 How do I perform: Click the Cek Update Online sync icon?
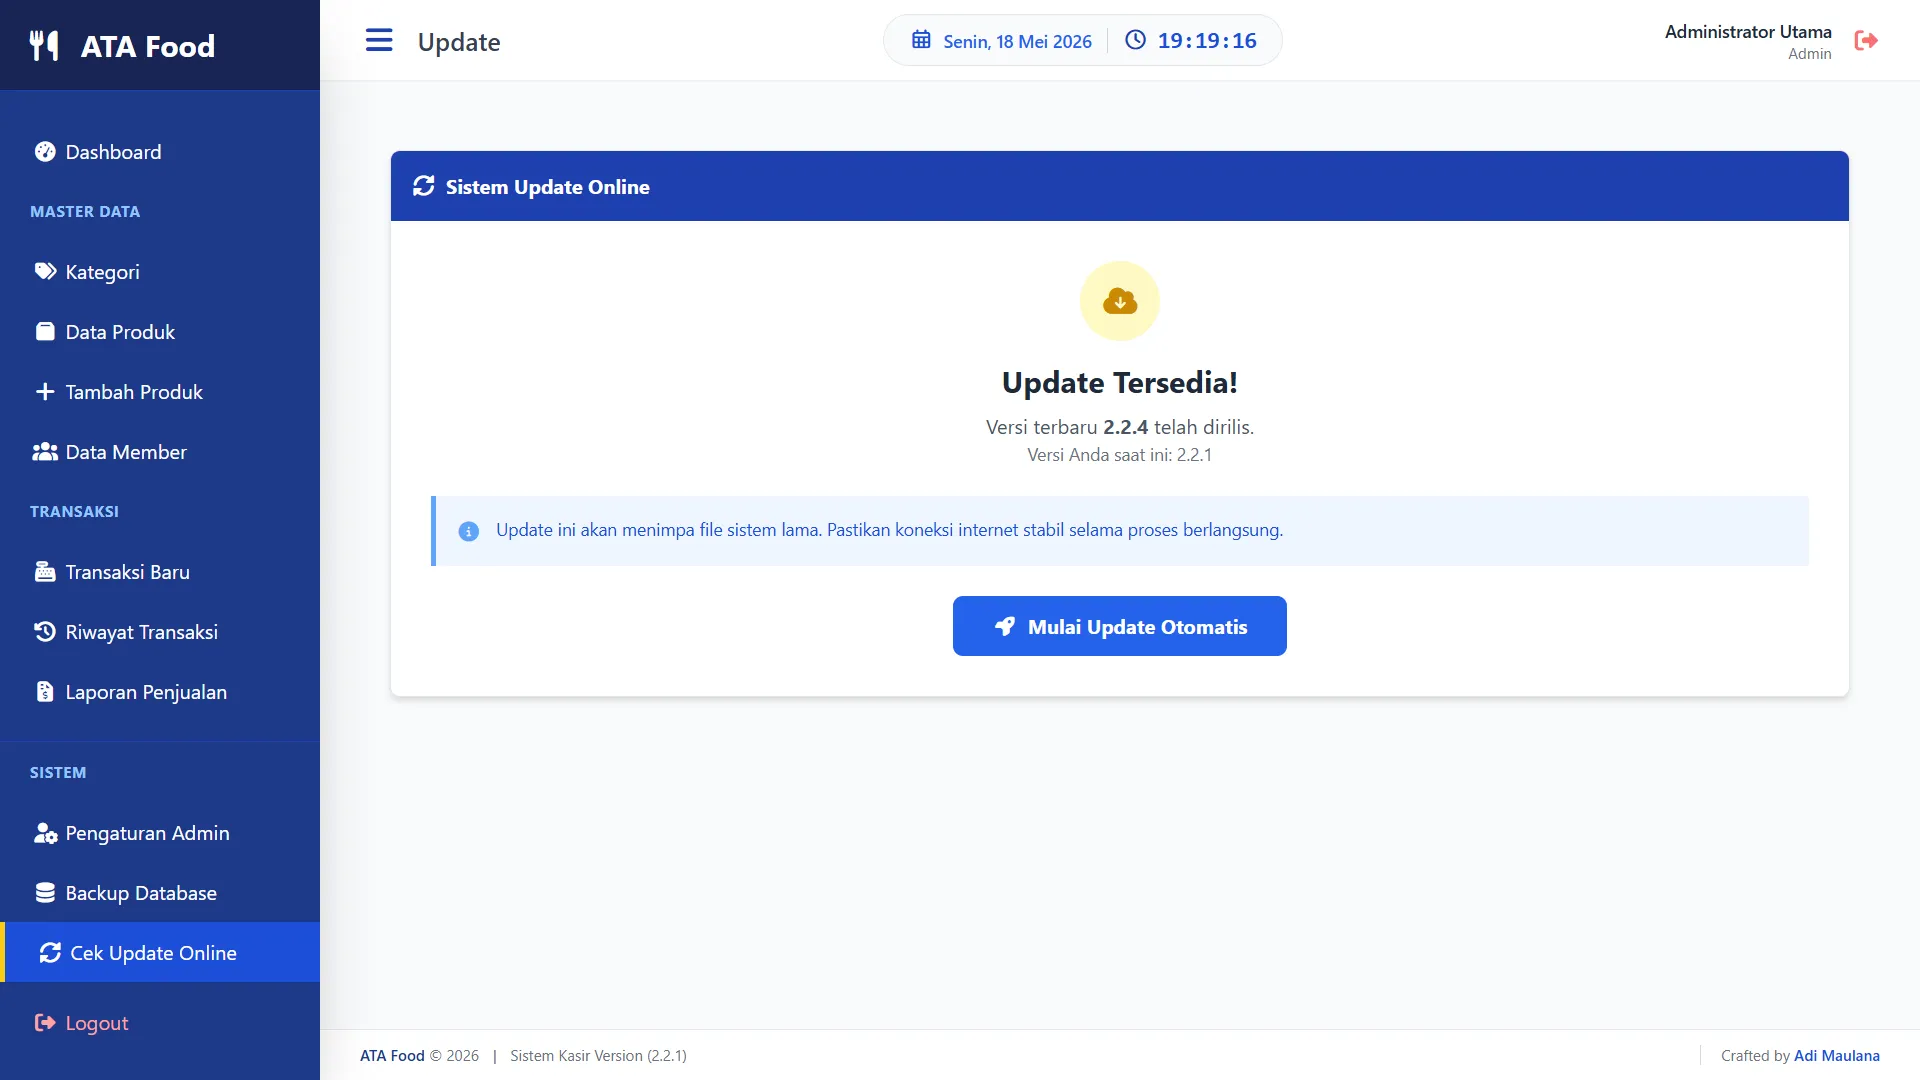[x=50, y=953]
